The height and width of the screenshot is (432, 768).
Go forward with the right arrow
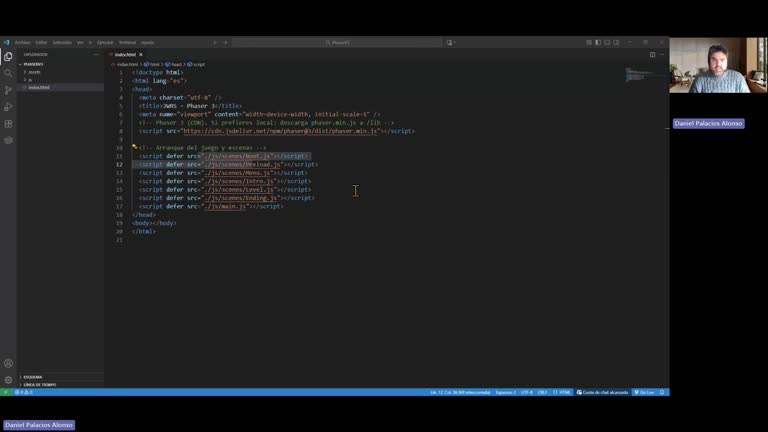click(225, 43)
